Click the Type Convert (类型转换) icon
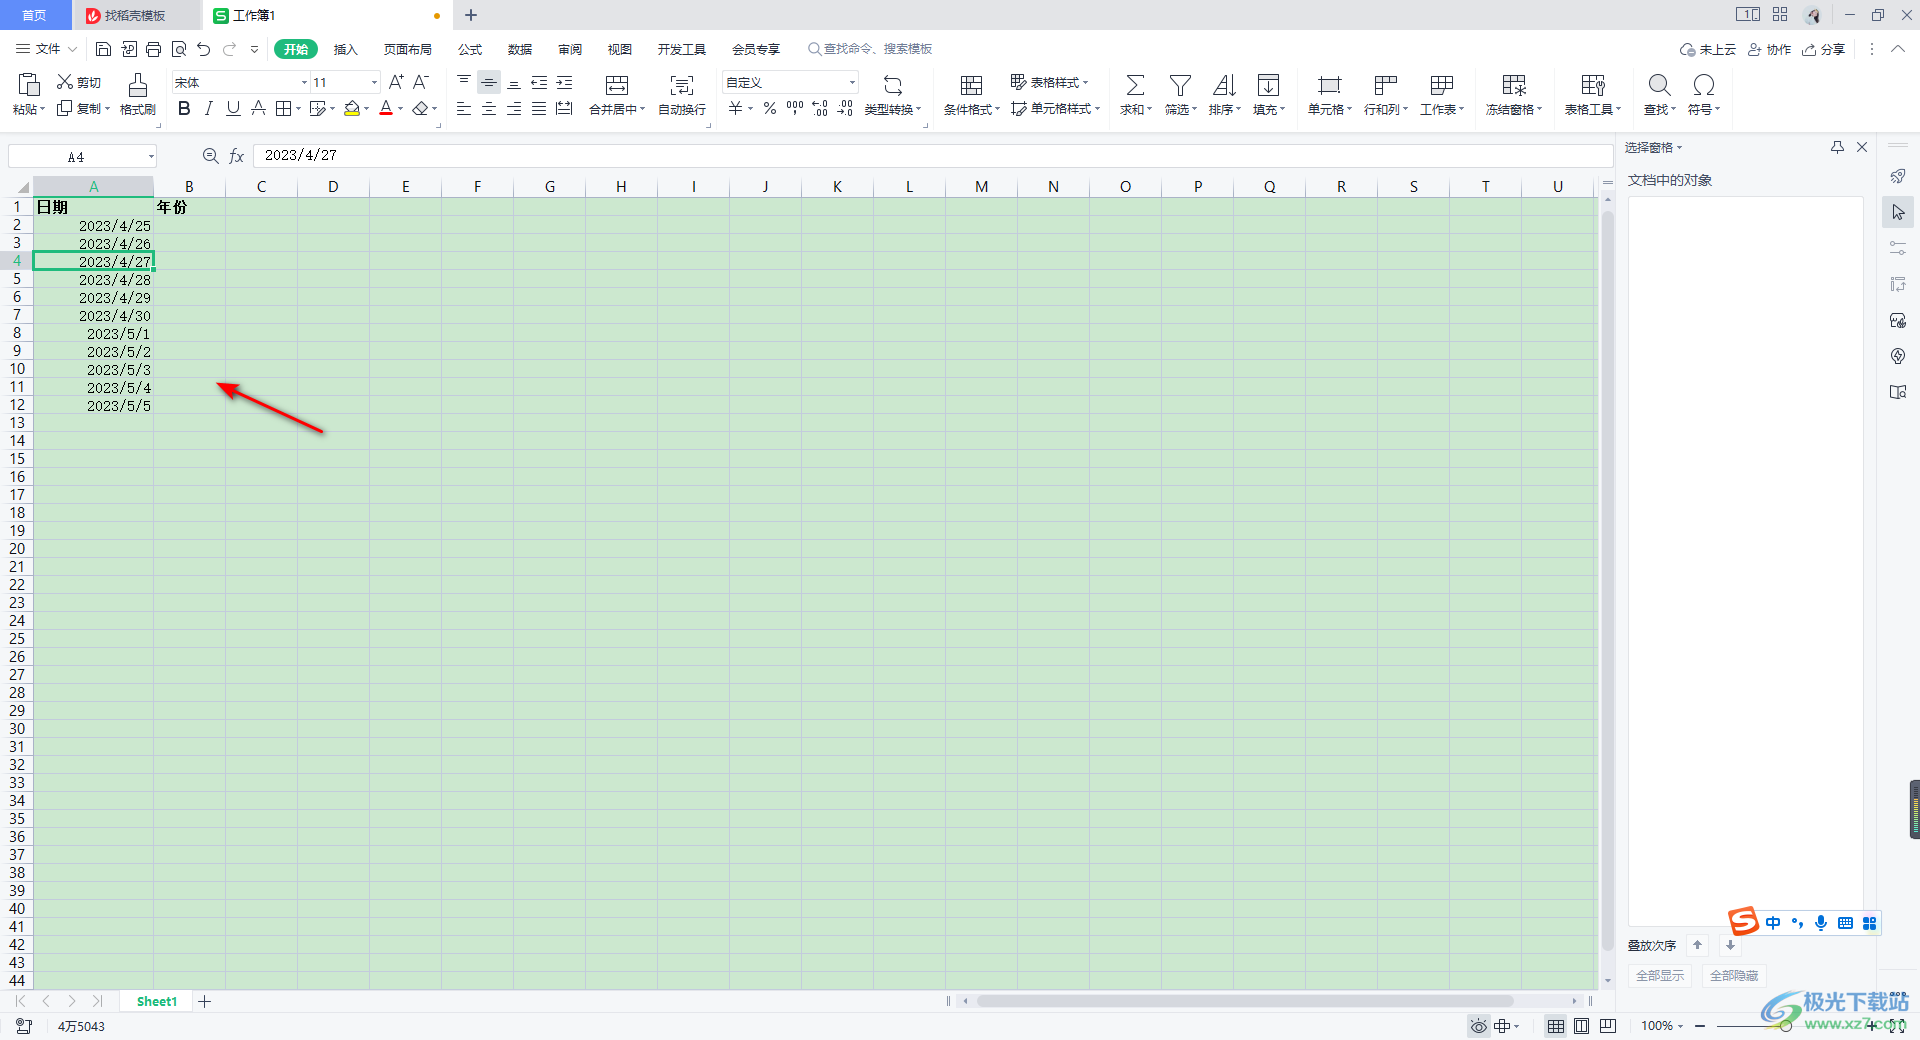Viewport: 1920px width, 1040px height. (x=893, y=85)
